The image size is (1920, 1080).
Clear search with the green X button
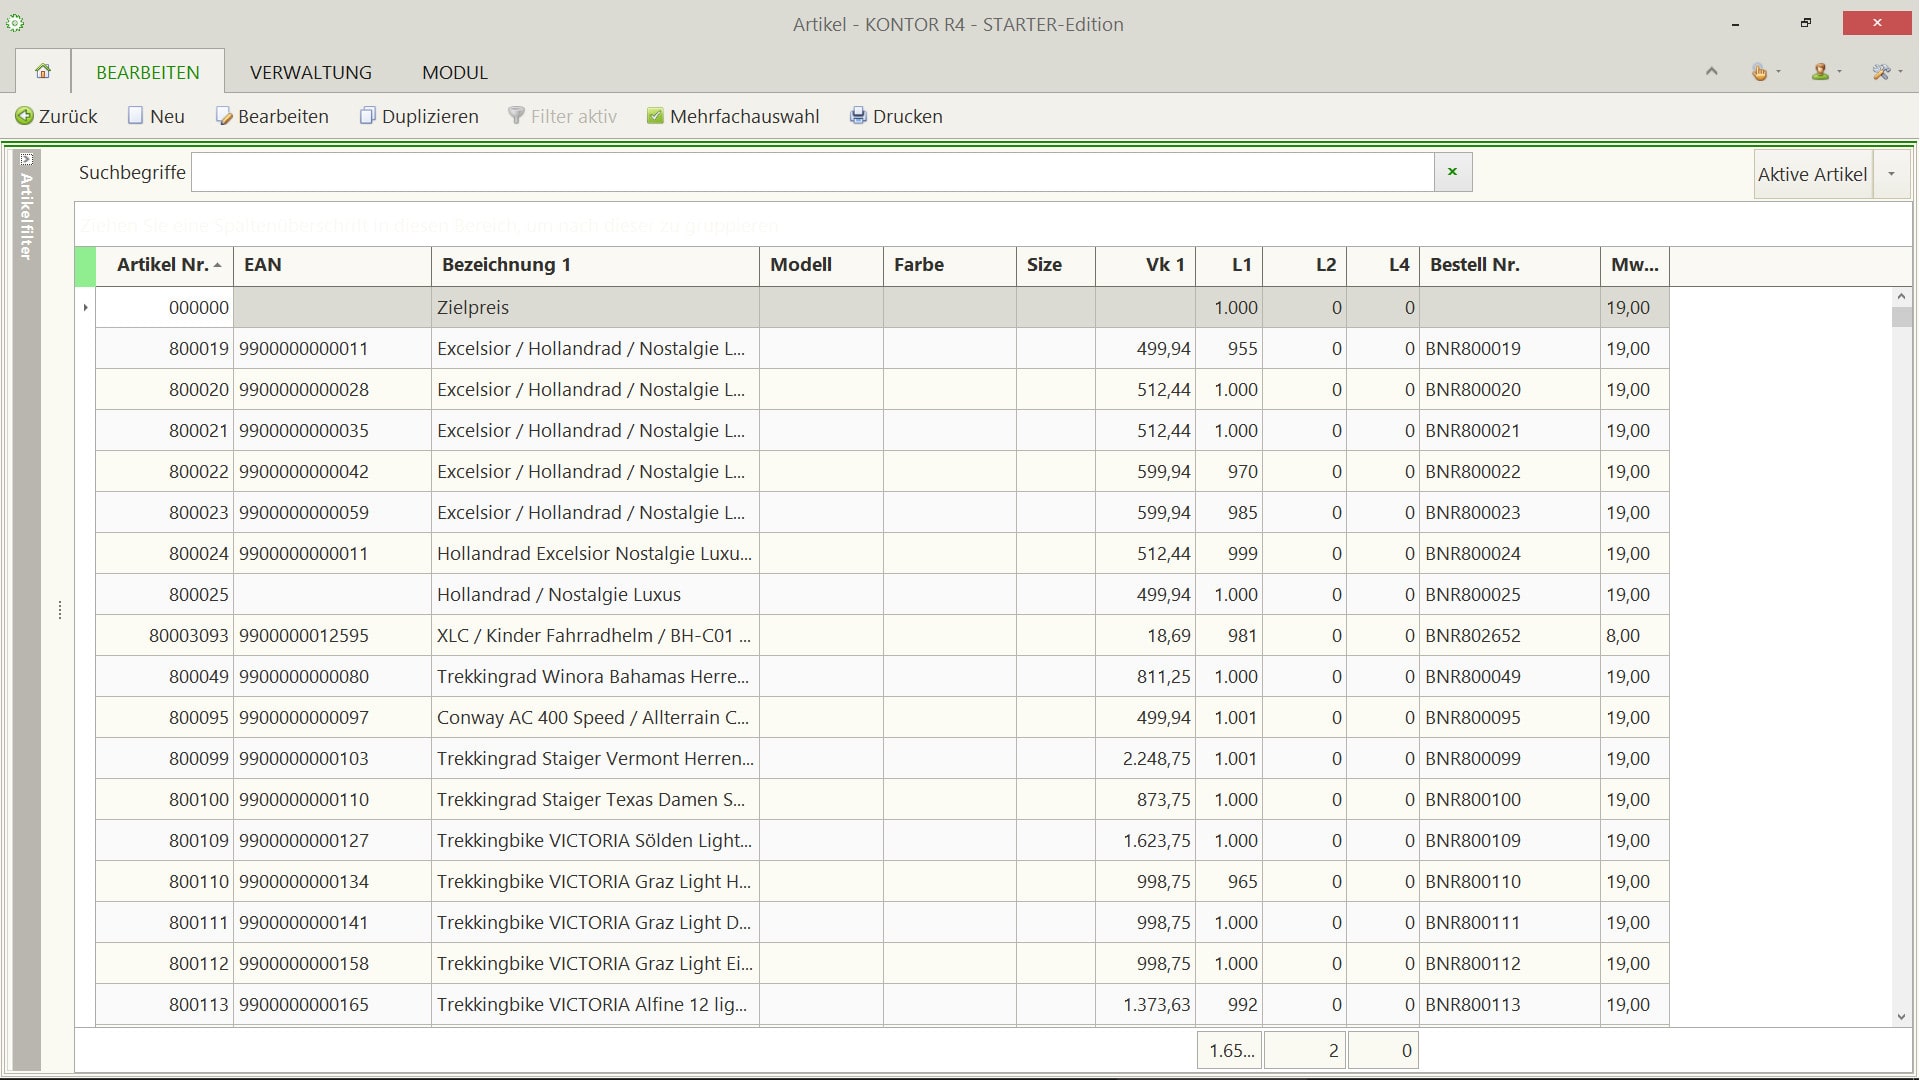tap(1452, 172)
